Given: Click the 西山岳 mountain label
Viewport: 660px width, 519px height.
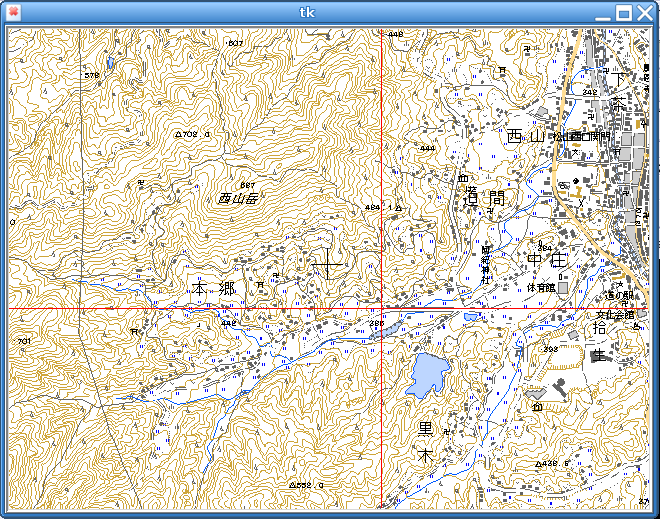Looking at the screenshot, I should [x=238, y=199].
